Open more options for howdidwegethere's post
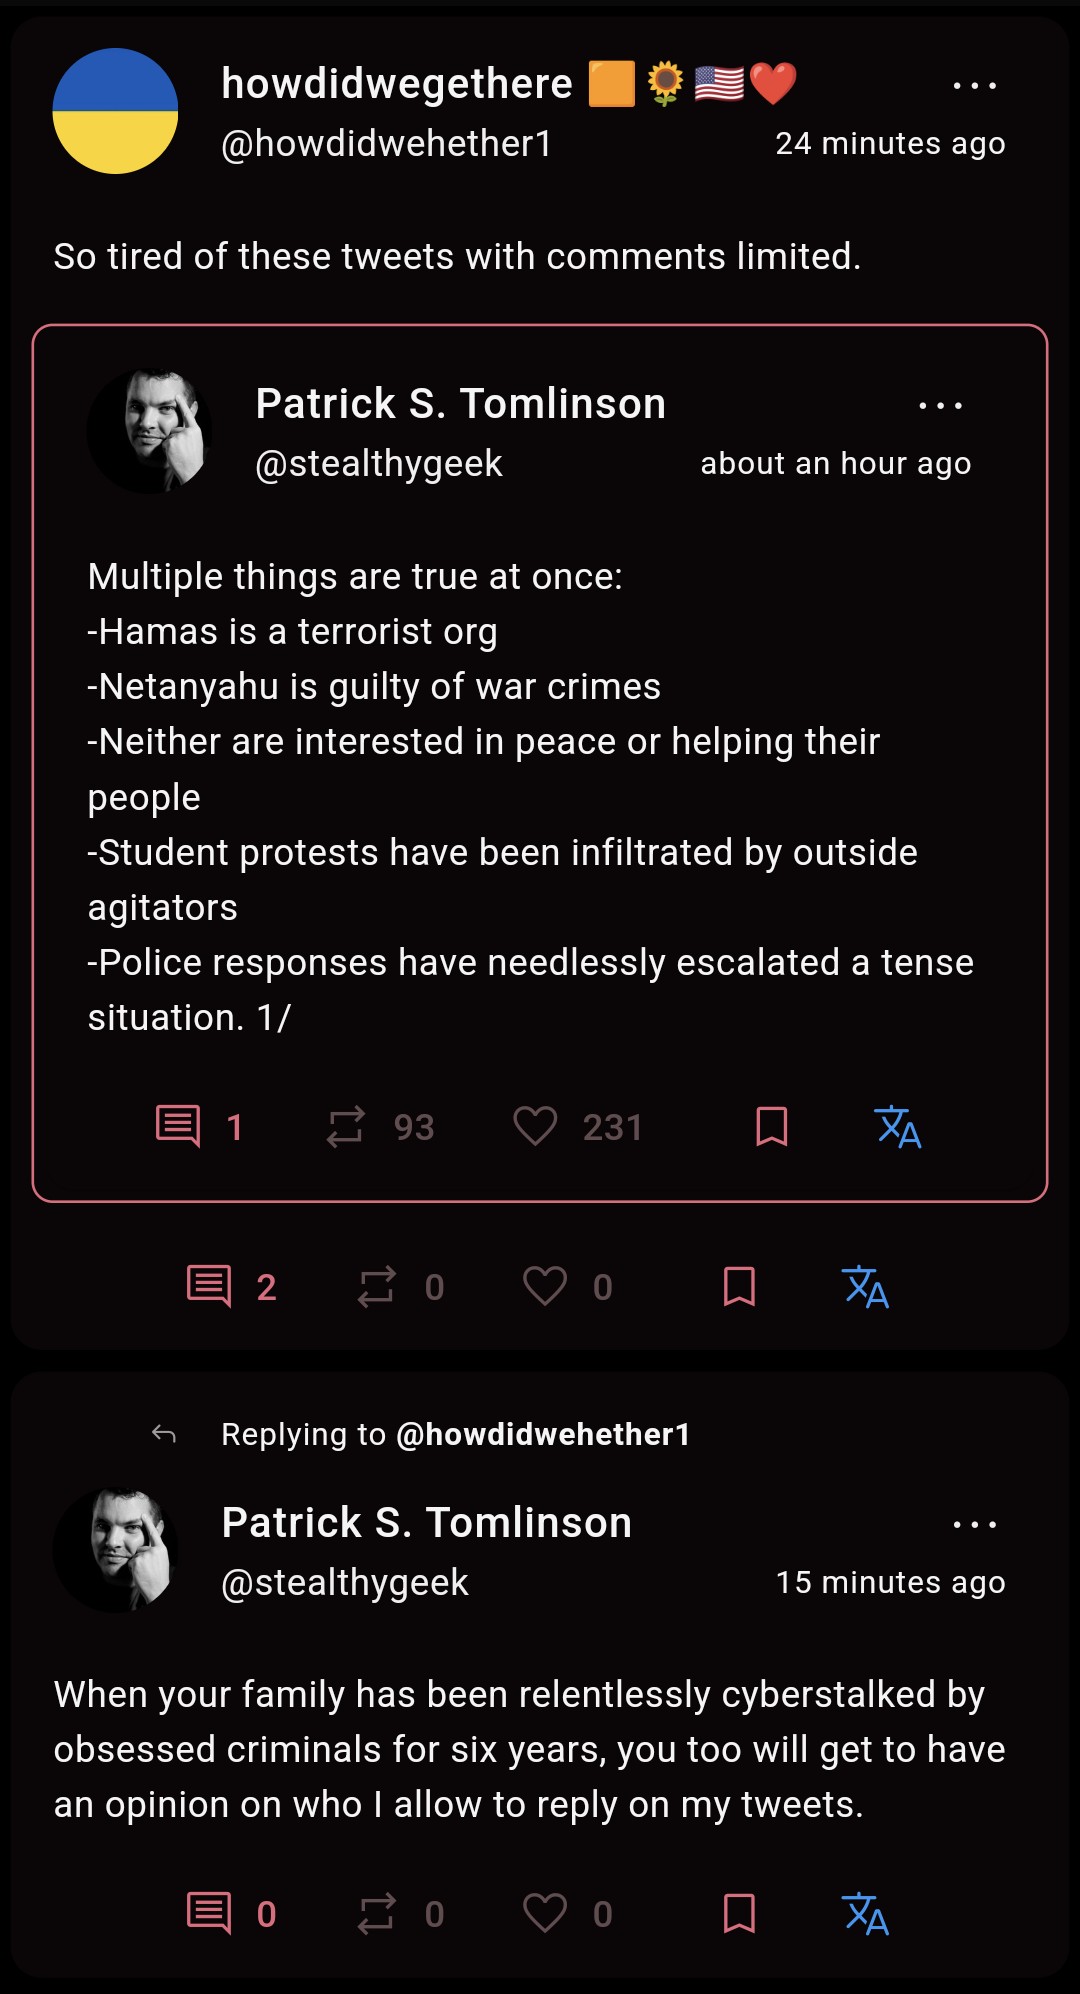This screenshot has width=1080, height=1994. click(974, 86)
